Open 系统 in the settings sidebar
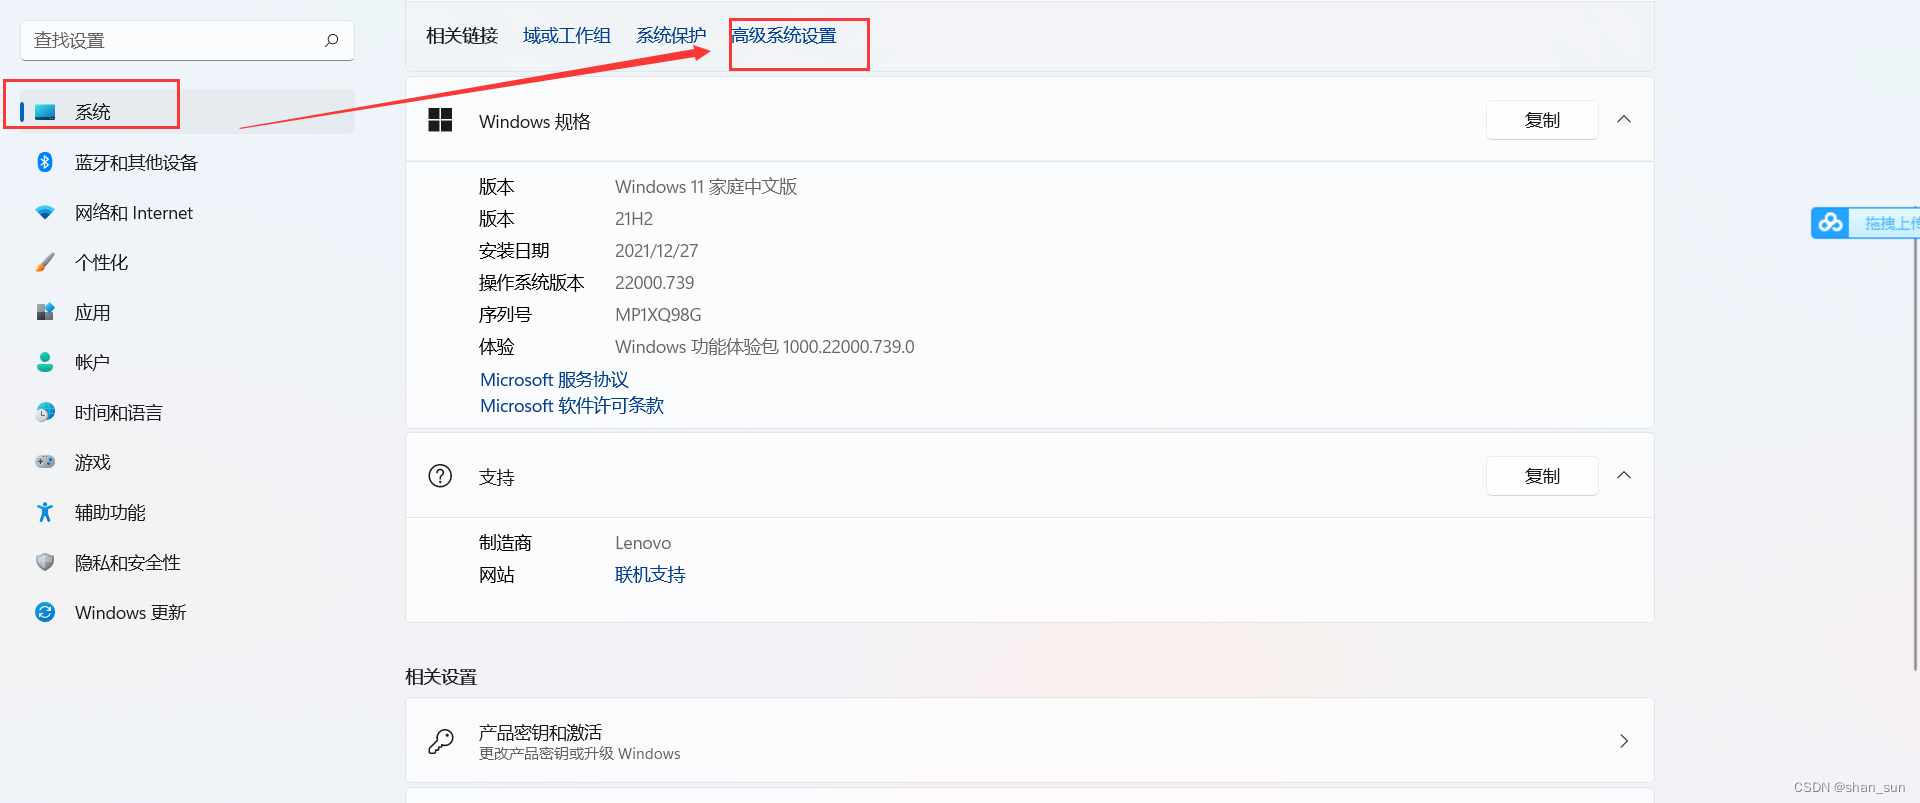 [188, 112]
